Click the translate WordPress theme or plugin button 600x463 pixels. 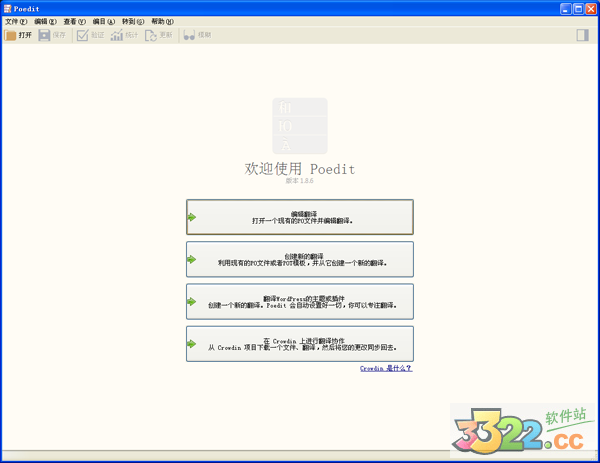[300, 302]
